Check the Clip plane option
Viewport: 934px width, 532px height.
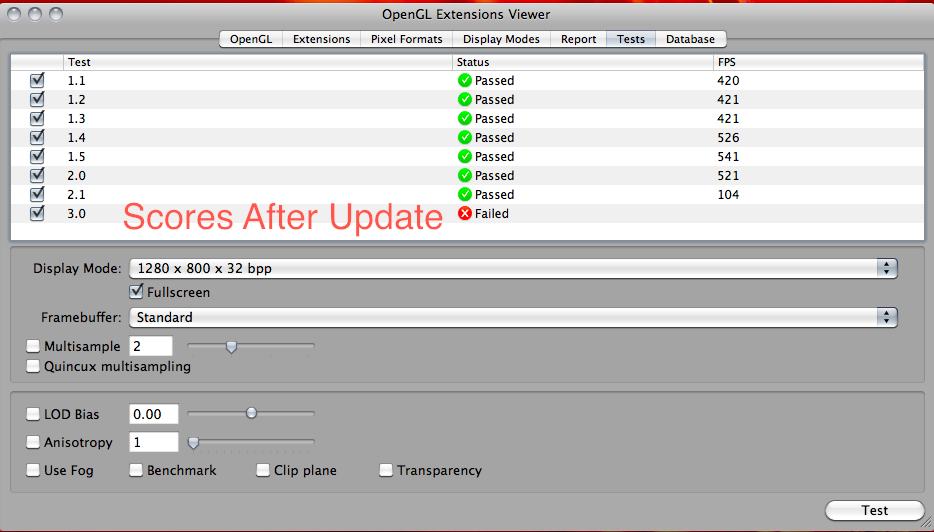pyautogui.click(x=263, y=470)
